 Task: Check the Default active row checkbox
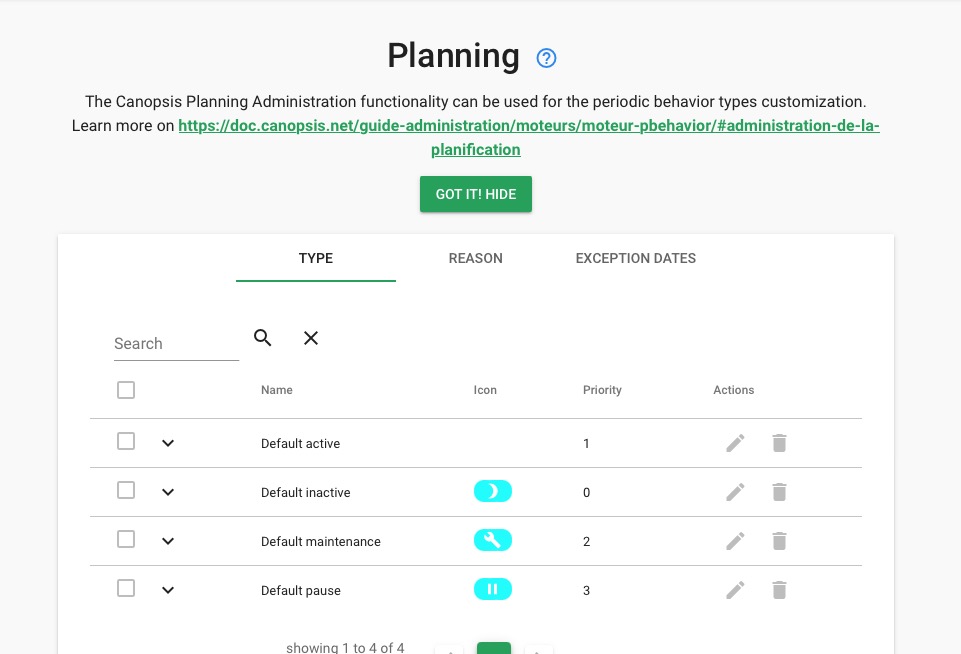pos(125,441)
